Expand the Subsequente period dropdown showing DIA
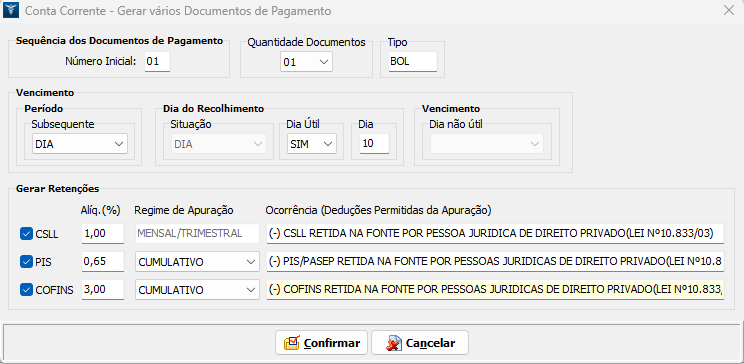This screenshot has width=744, height=364. click(80, 144)
